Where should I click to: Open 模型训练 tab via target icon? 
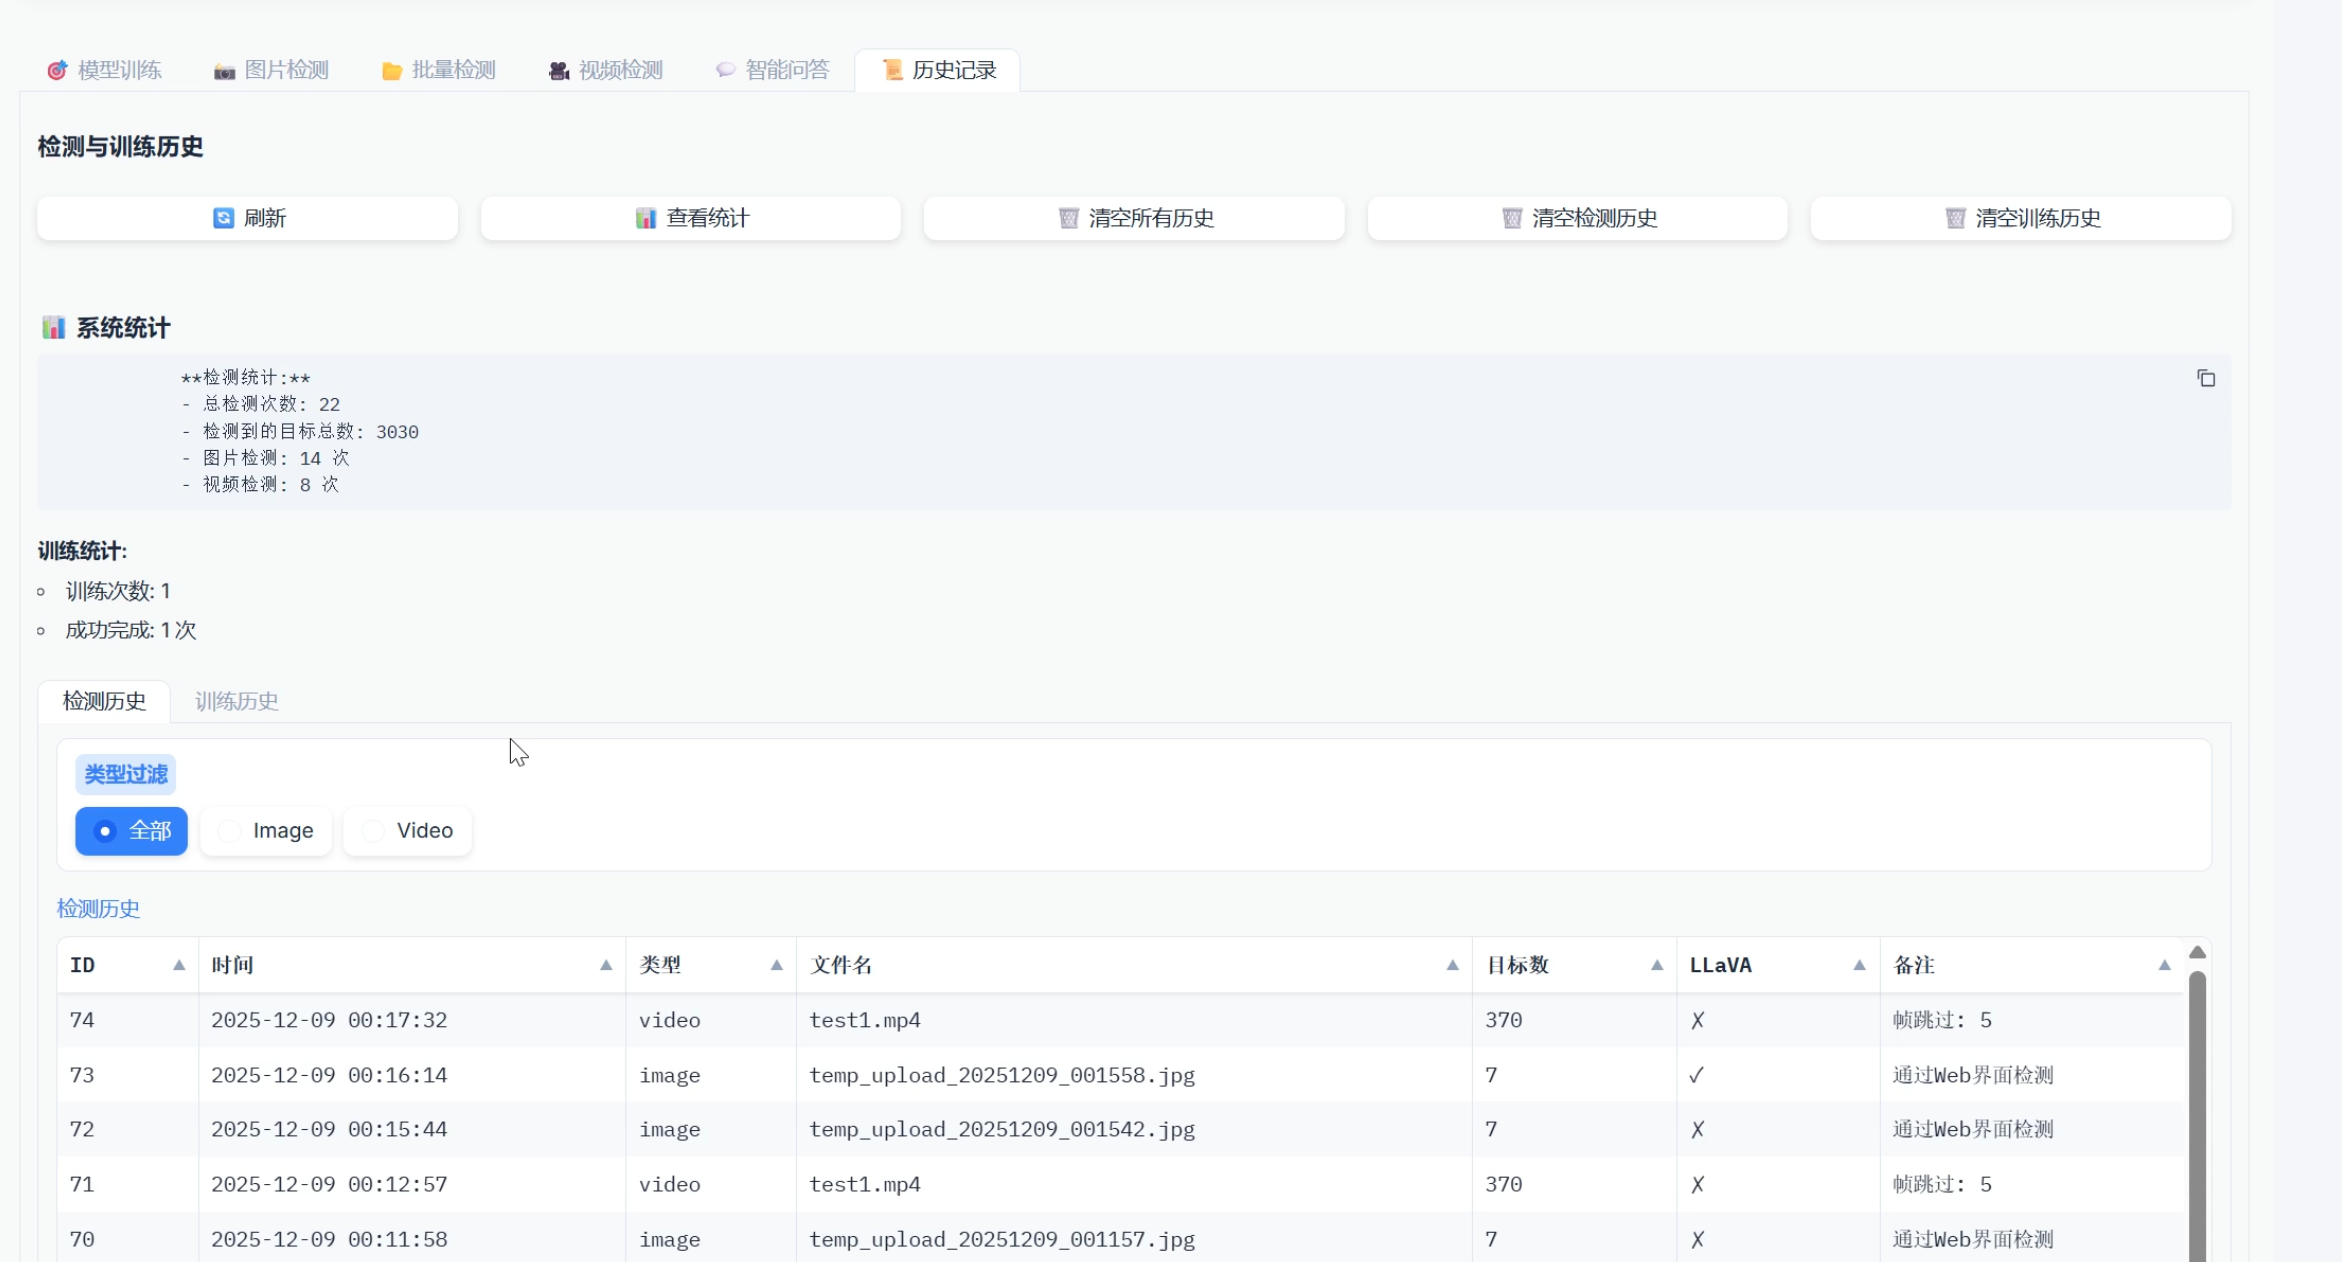pyautogui.click(x=57, y=70)
